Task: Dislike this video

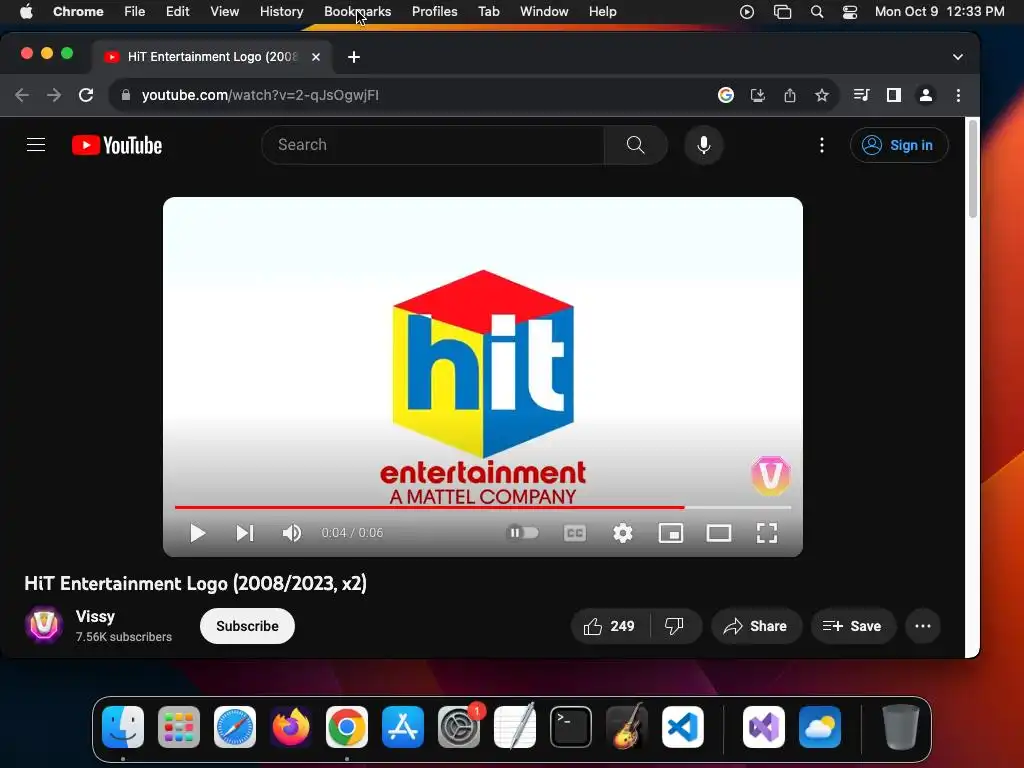Action: coord(675,626)
